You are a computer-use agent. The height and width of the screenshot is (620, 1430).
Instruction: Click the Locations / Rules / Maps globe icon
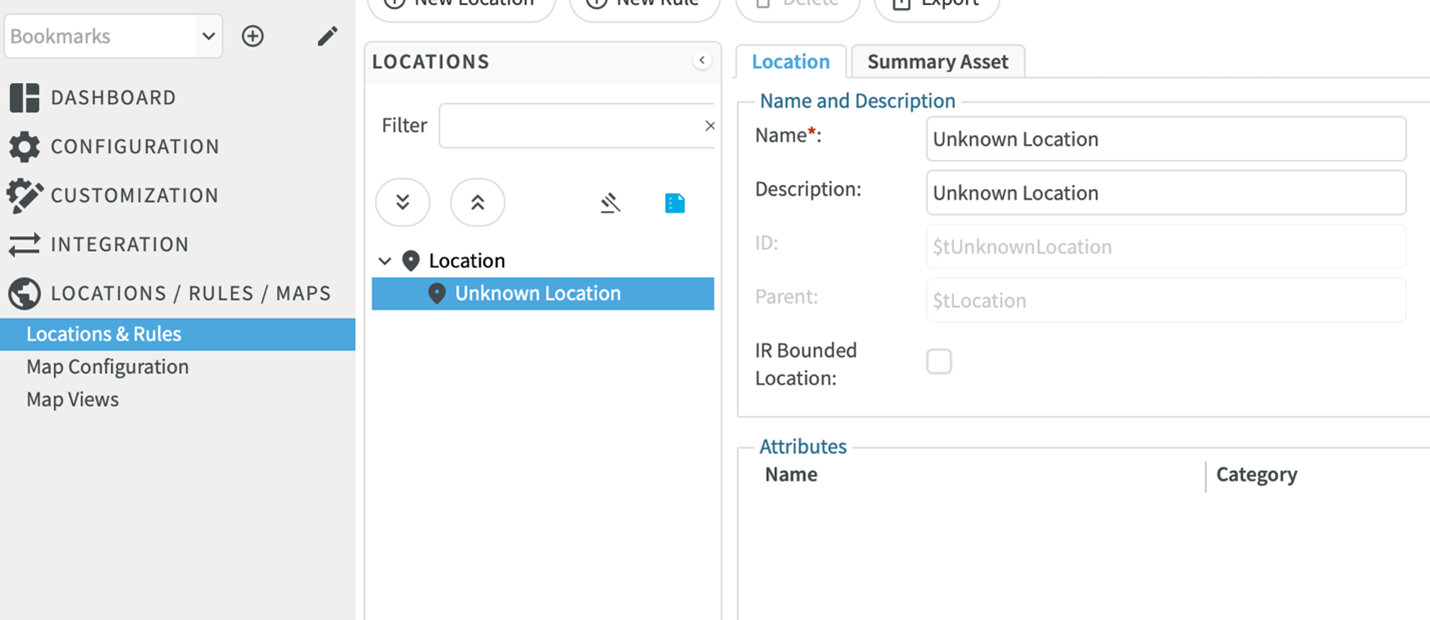click(24, 294)
